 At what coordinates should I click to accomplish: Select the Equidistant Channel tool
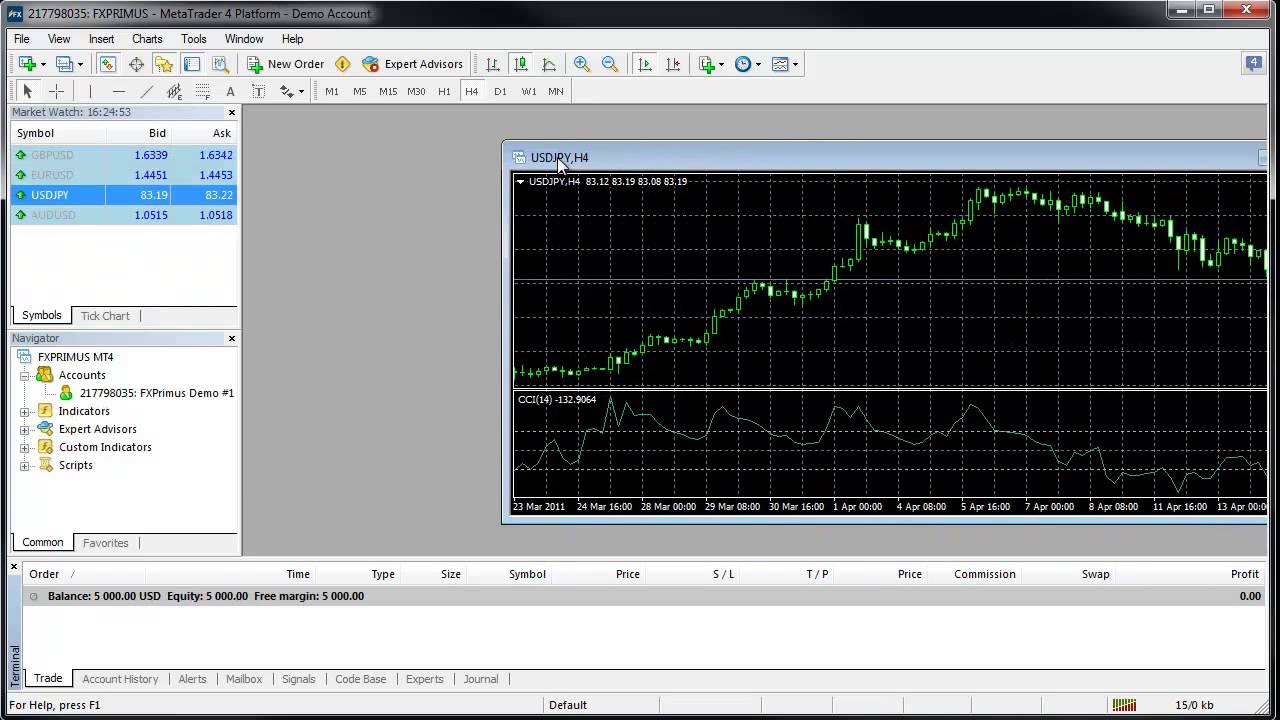[x=174, y=91]
